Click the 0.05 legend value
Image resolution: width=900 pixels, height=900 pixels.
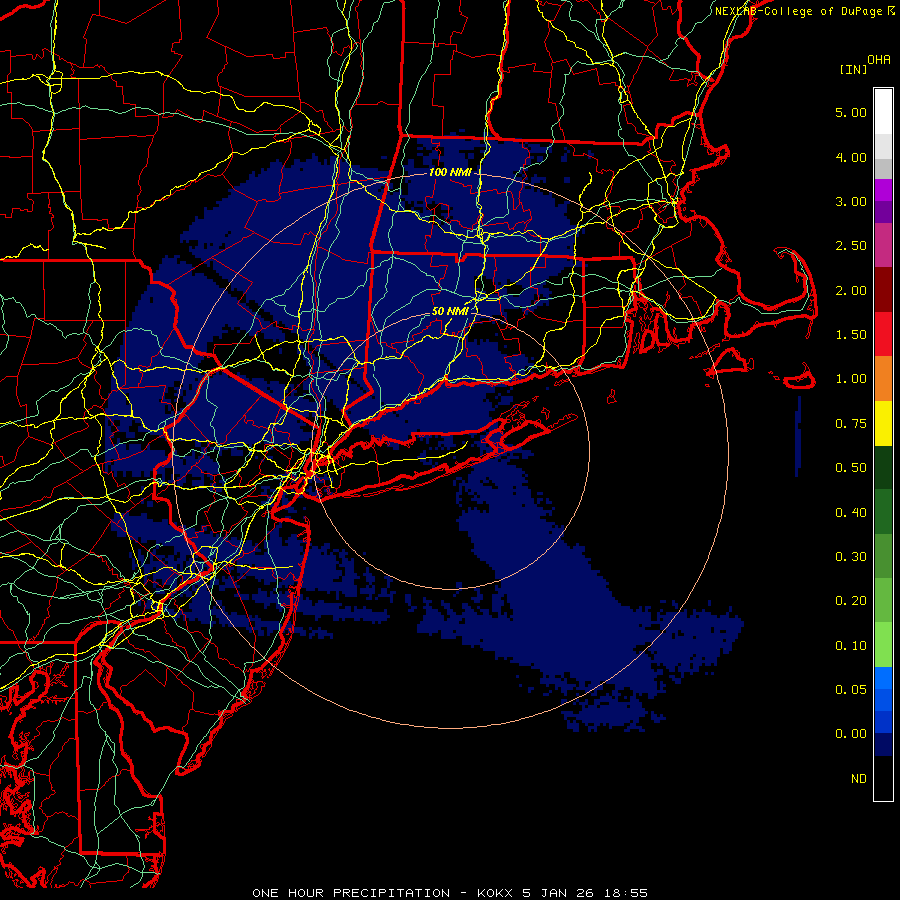click(x=851, y=690)
